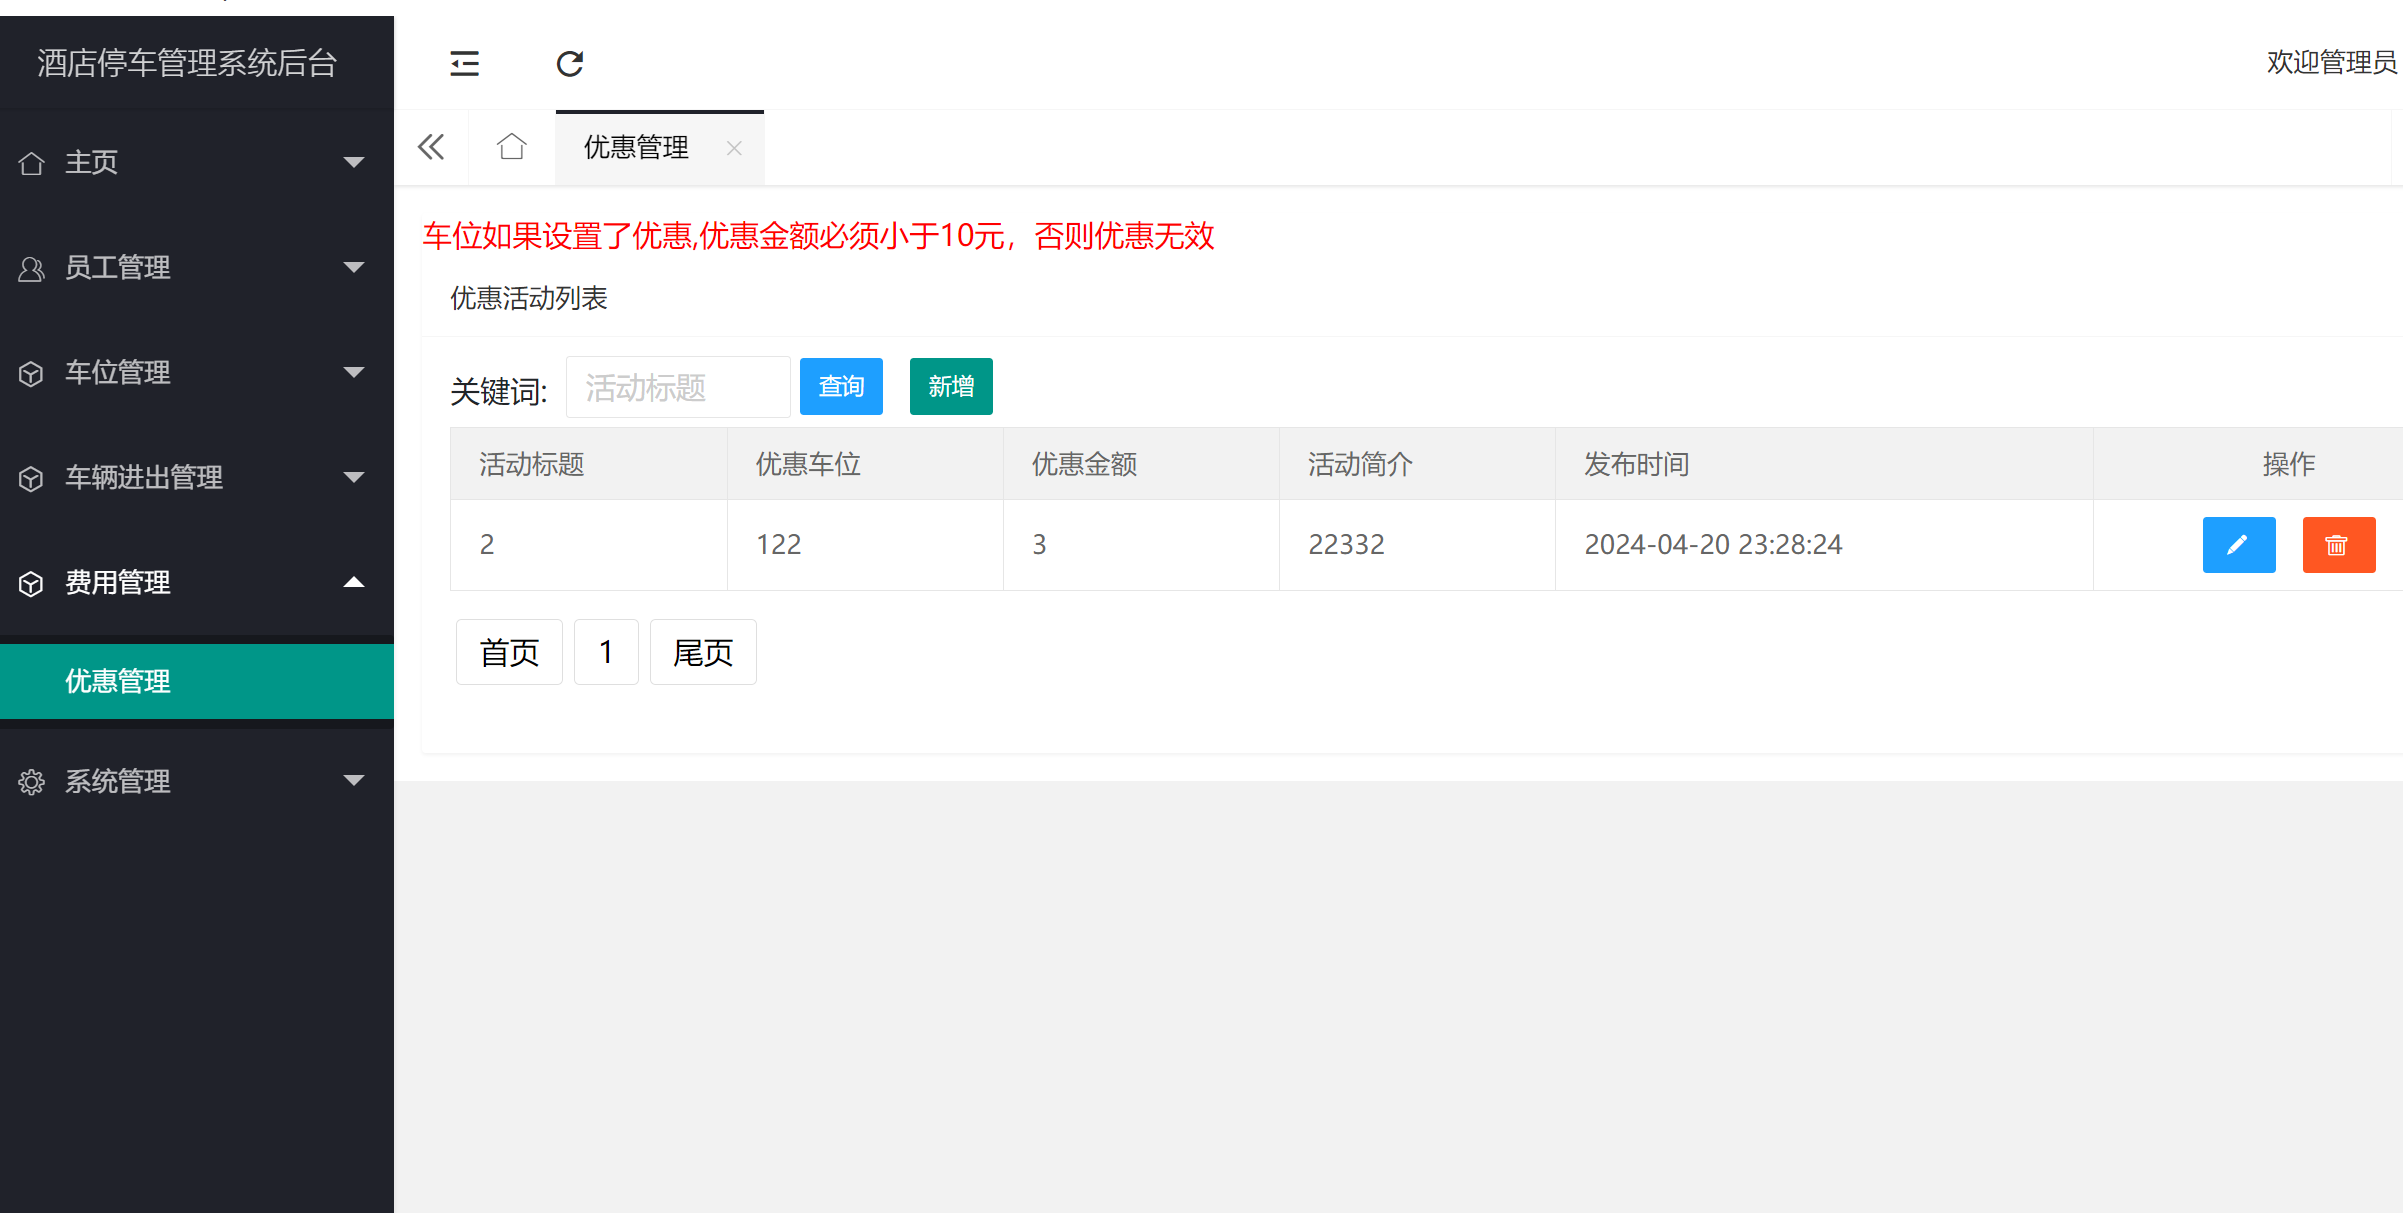Image resolution: width=2403 pixels, height=1213 pixels.
Task: Click the 新增 button to add an activity
Action: click(950, 386)
